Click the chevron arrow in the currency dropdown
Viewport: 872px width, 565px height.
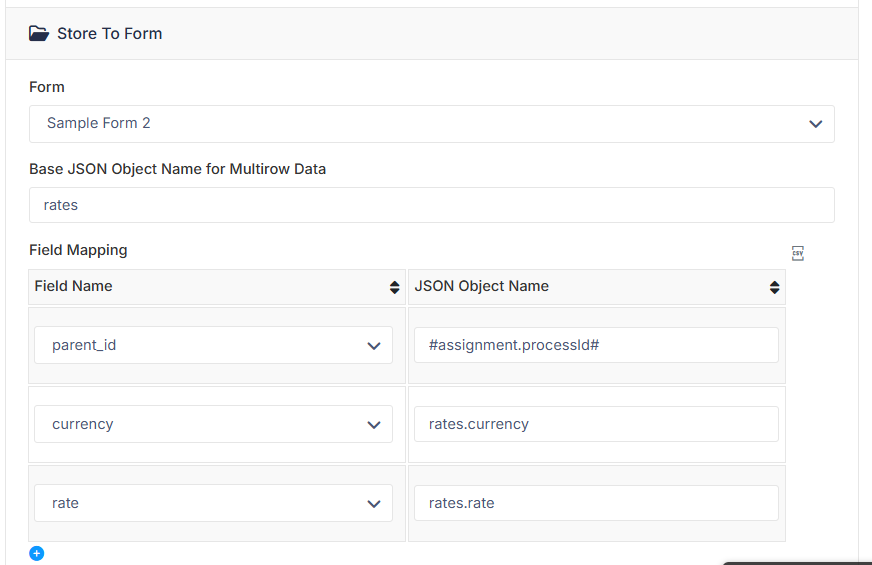click(374, 425)
